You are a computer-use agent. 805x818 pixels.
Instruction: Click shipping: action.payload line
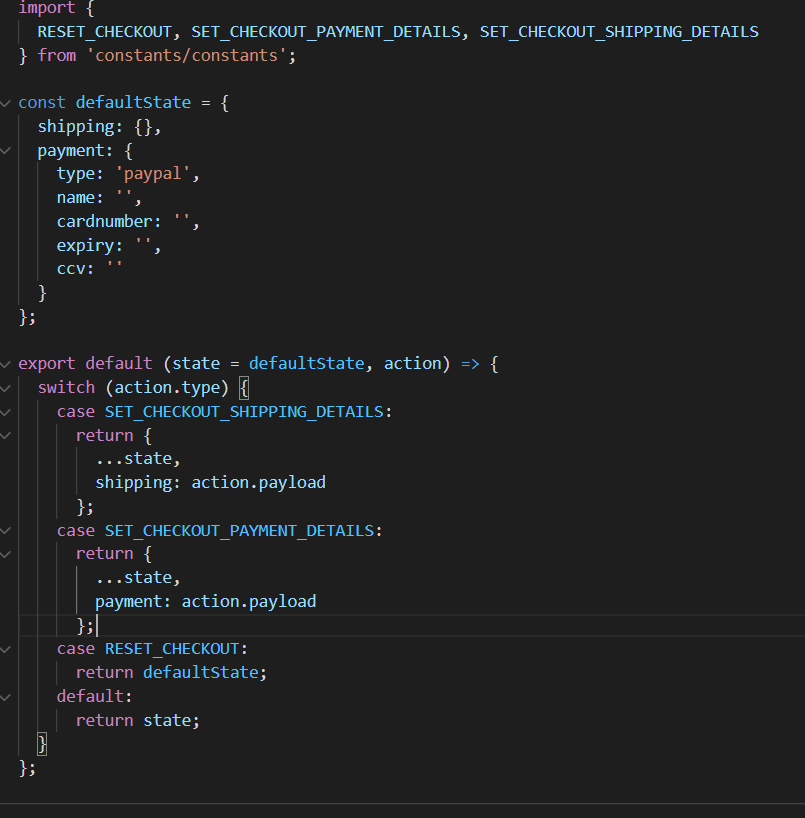[210, 483]
